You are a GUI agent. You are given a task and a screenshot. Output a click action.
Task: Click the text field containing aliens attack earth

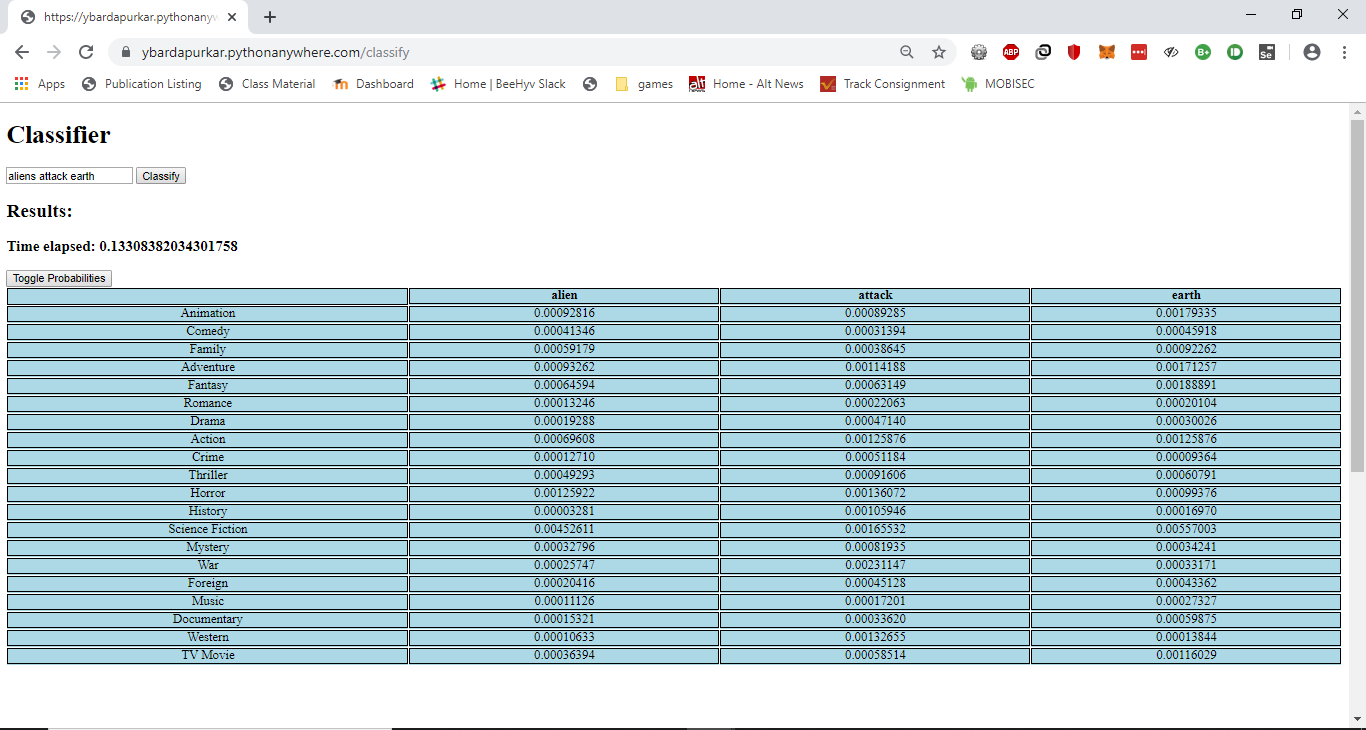point(69,176)
